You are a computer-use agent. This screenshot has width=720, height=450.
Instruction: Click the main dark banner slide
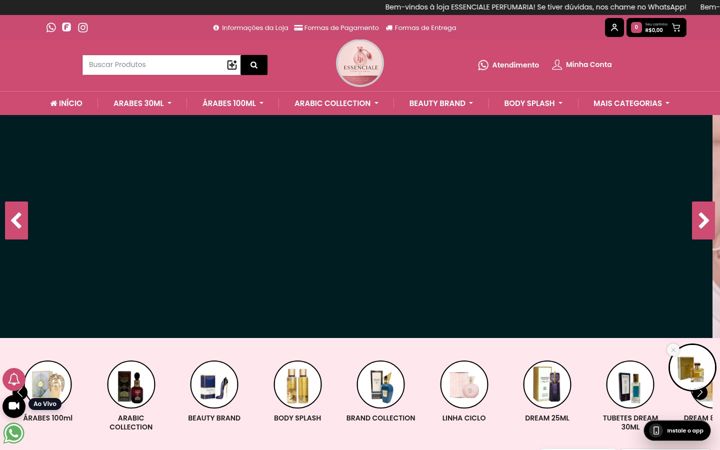pos(356,226)
